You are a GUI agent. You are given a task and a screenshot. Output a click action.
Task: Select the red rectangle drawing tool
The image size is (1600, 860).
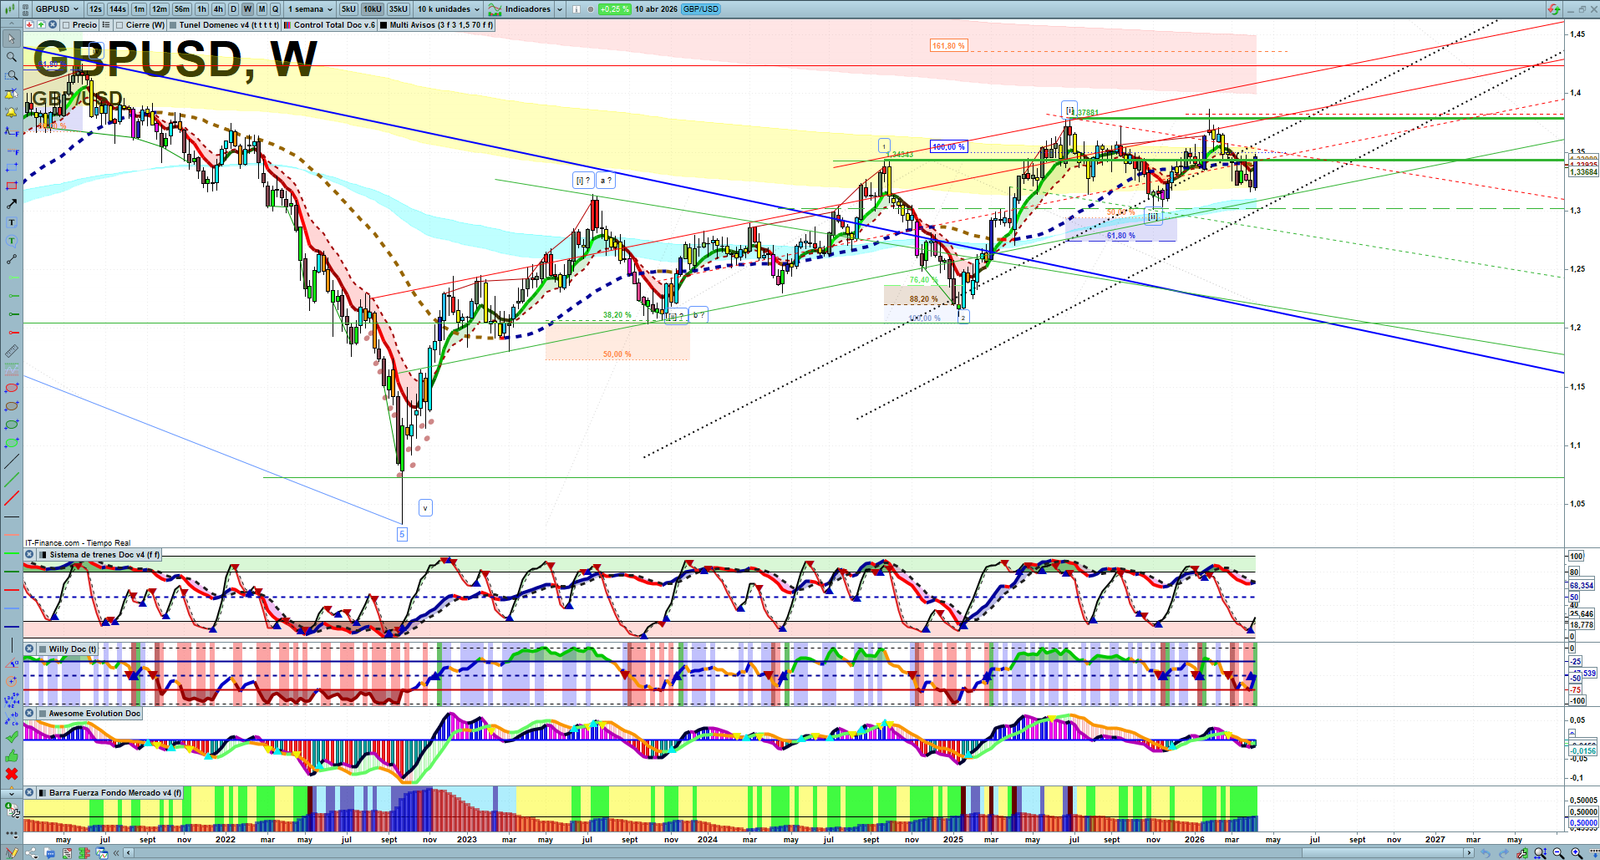pos(11,185)
